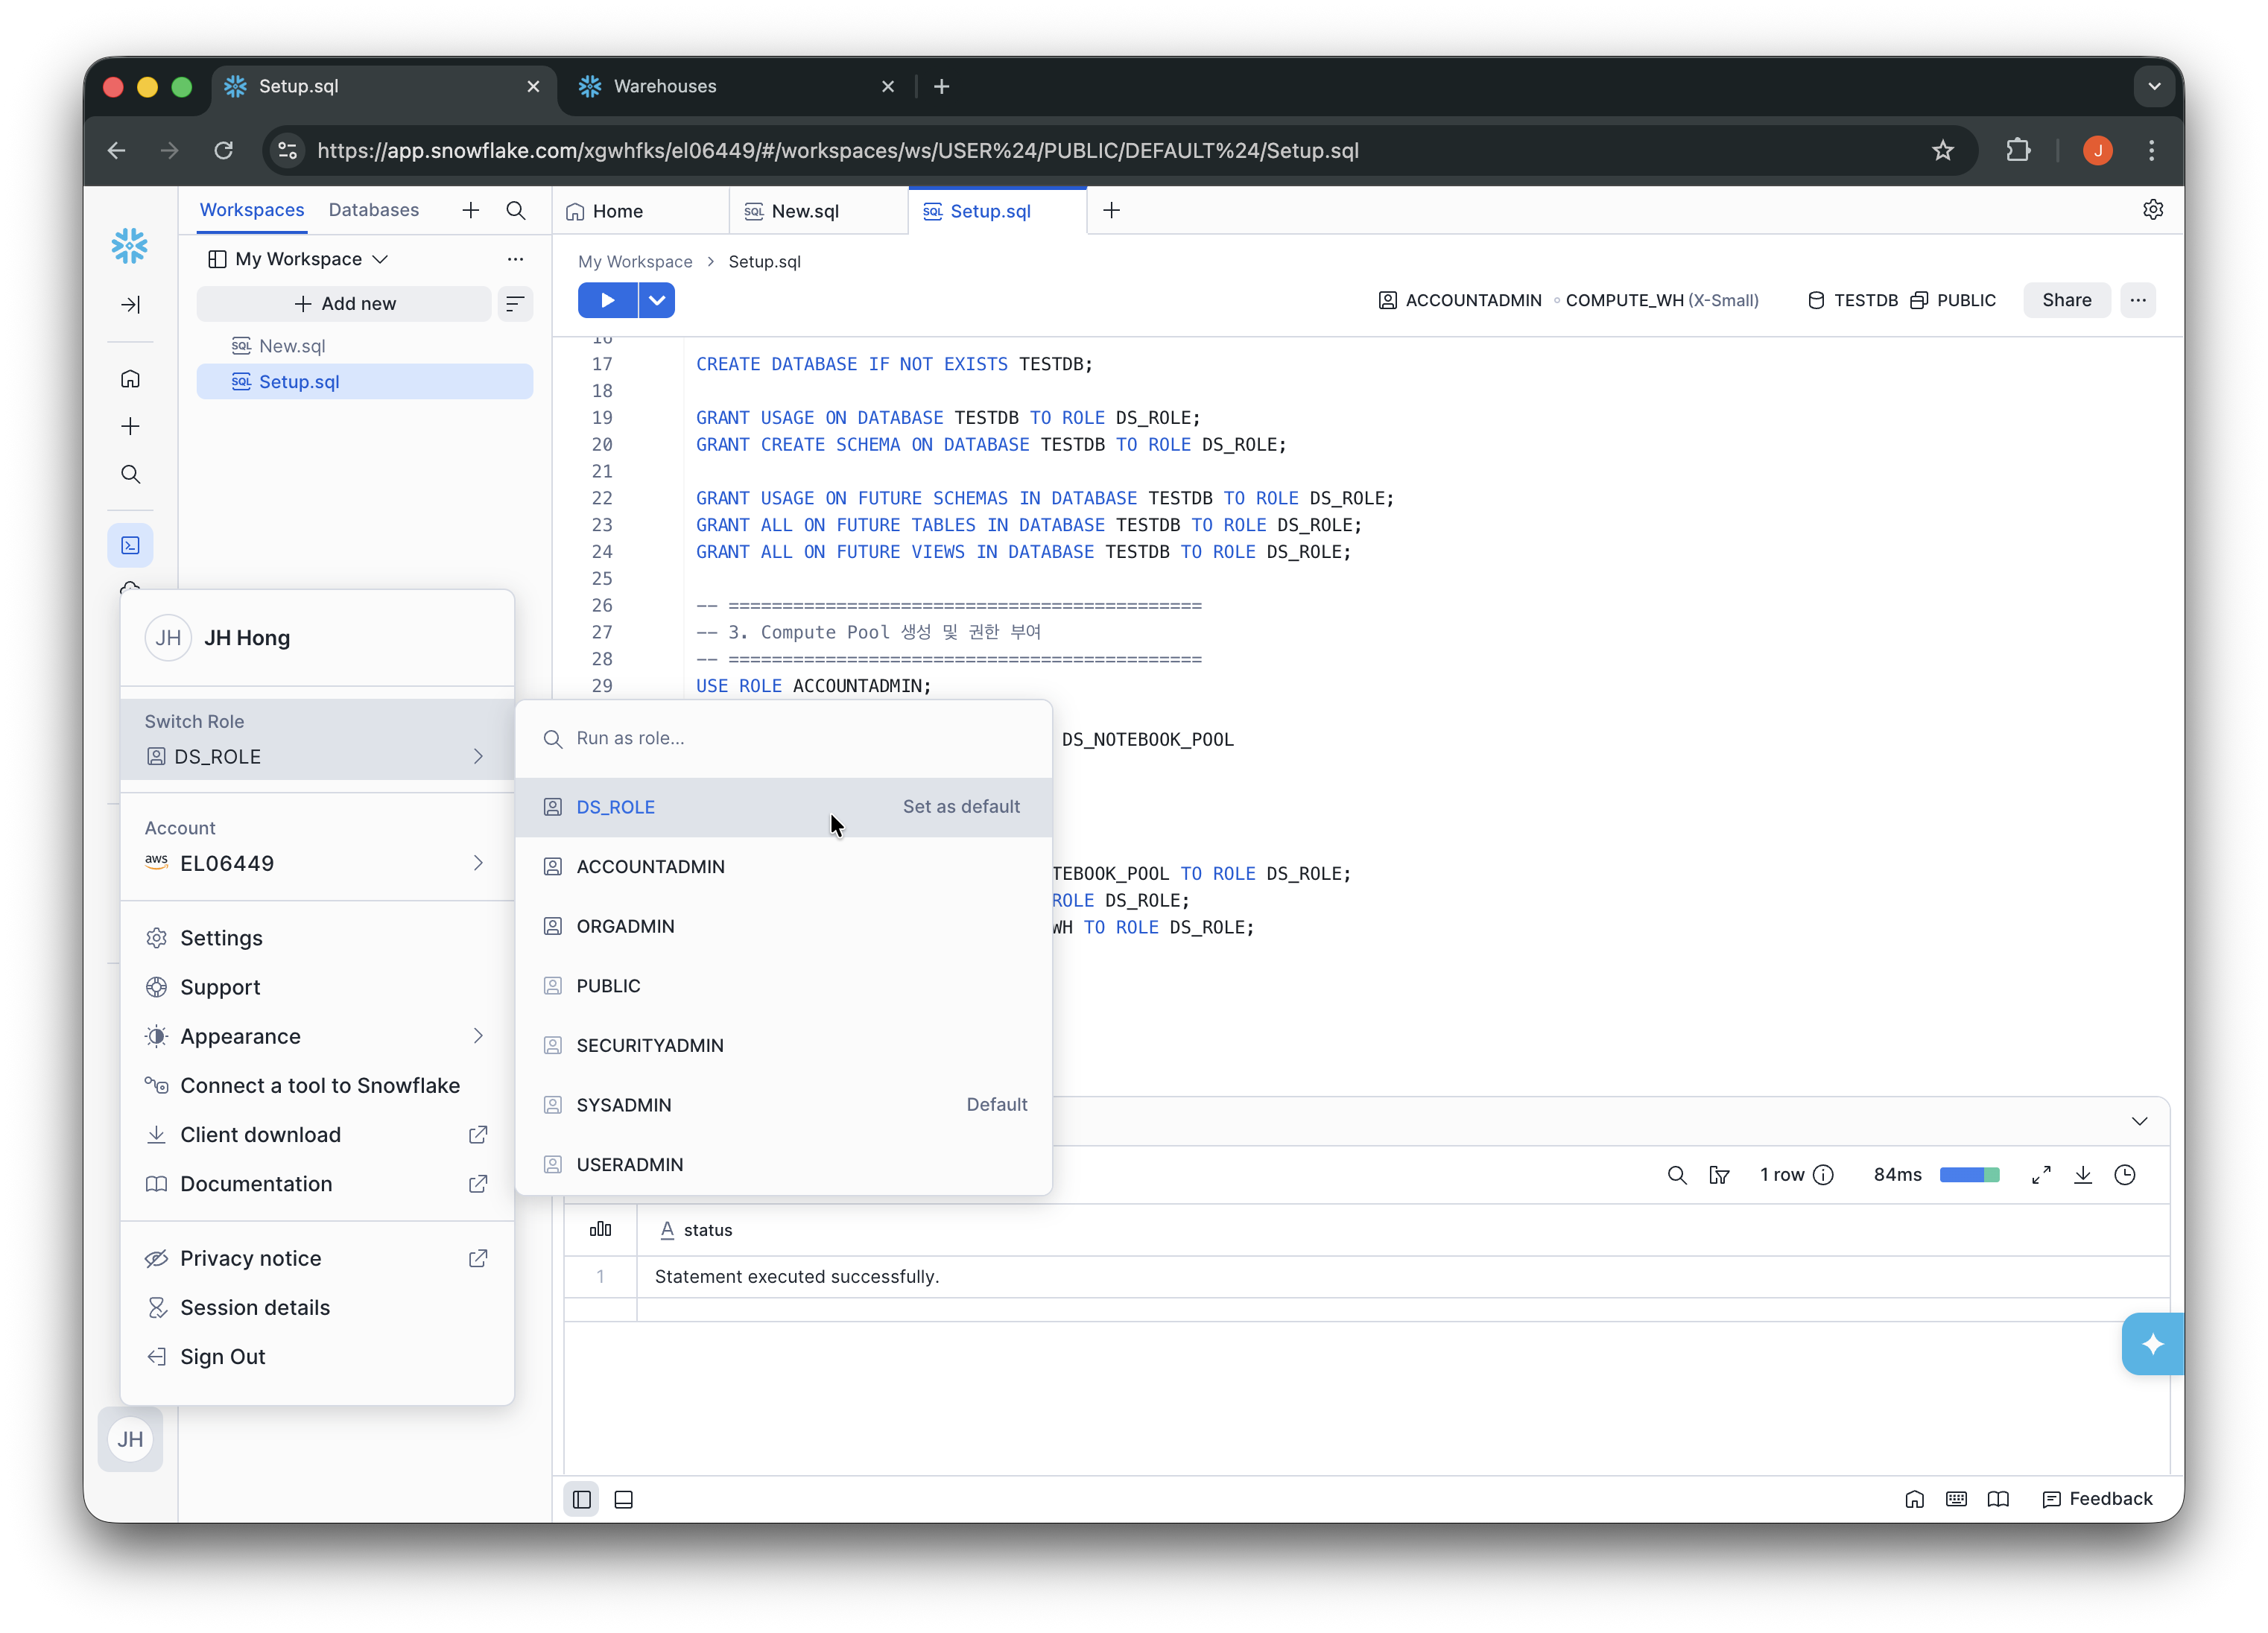
Task: Expand the collapsed sidebar arrow
Action: click(130, 304)
